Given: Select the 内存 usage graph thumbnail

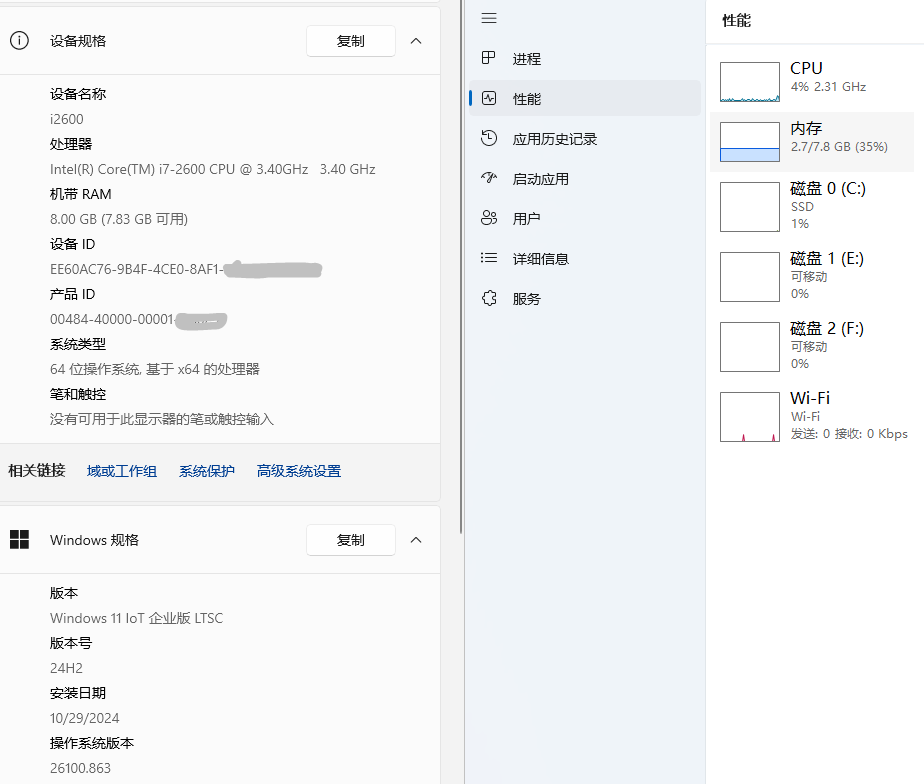Looking at the screenshot, I should [x=750, y=142].
